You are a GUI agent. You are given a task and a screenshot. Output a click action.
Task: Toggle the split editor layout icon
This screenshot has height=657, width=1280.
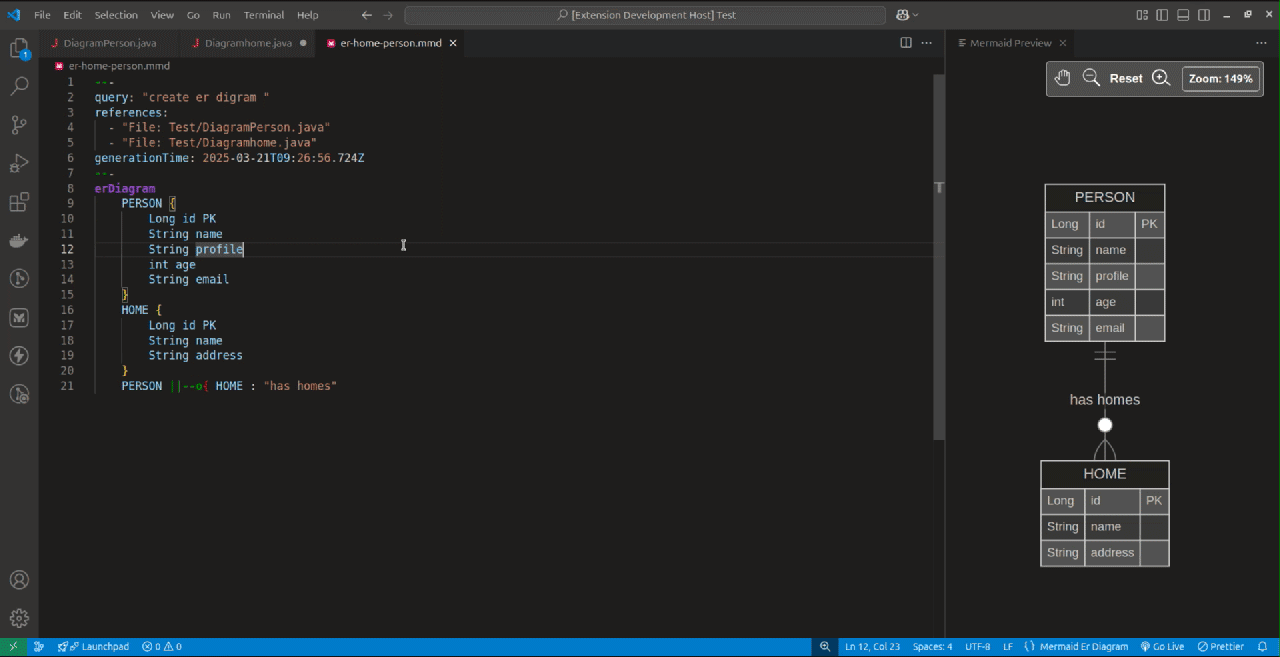pos(905,43)
